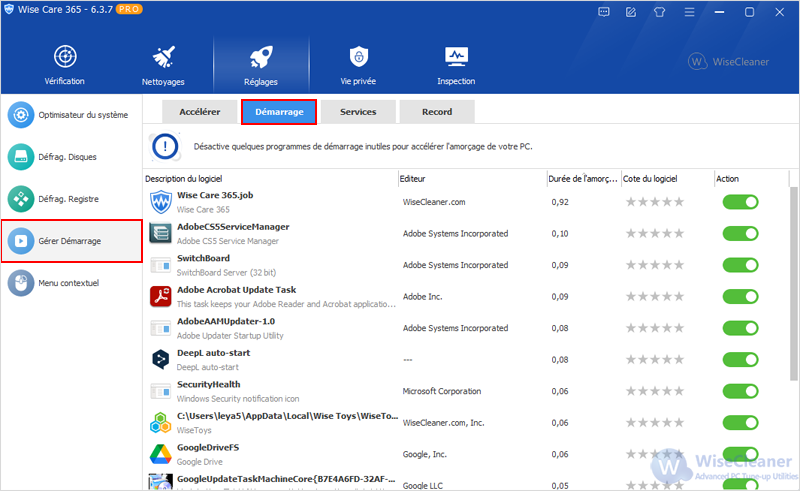Click the SecurityHealth entry icon
The image size is (800, 491).
pyautogui.click(x=161, y=391)
